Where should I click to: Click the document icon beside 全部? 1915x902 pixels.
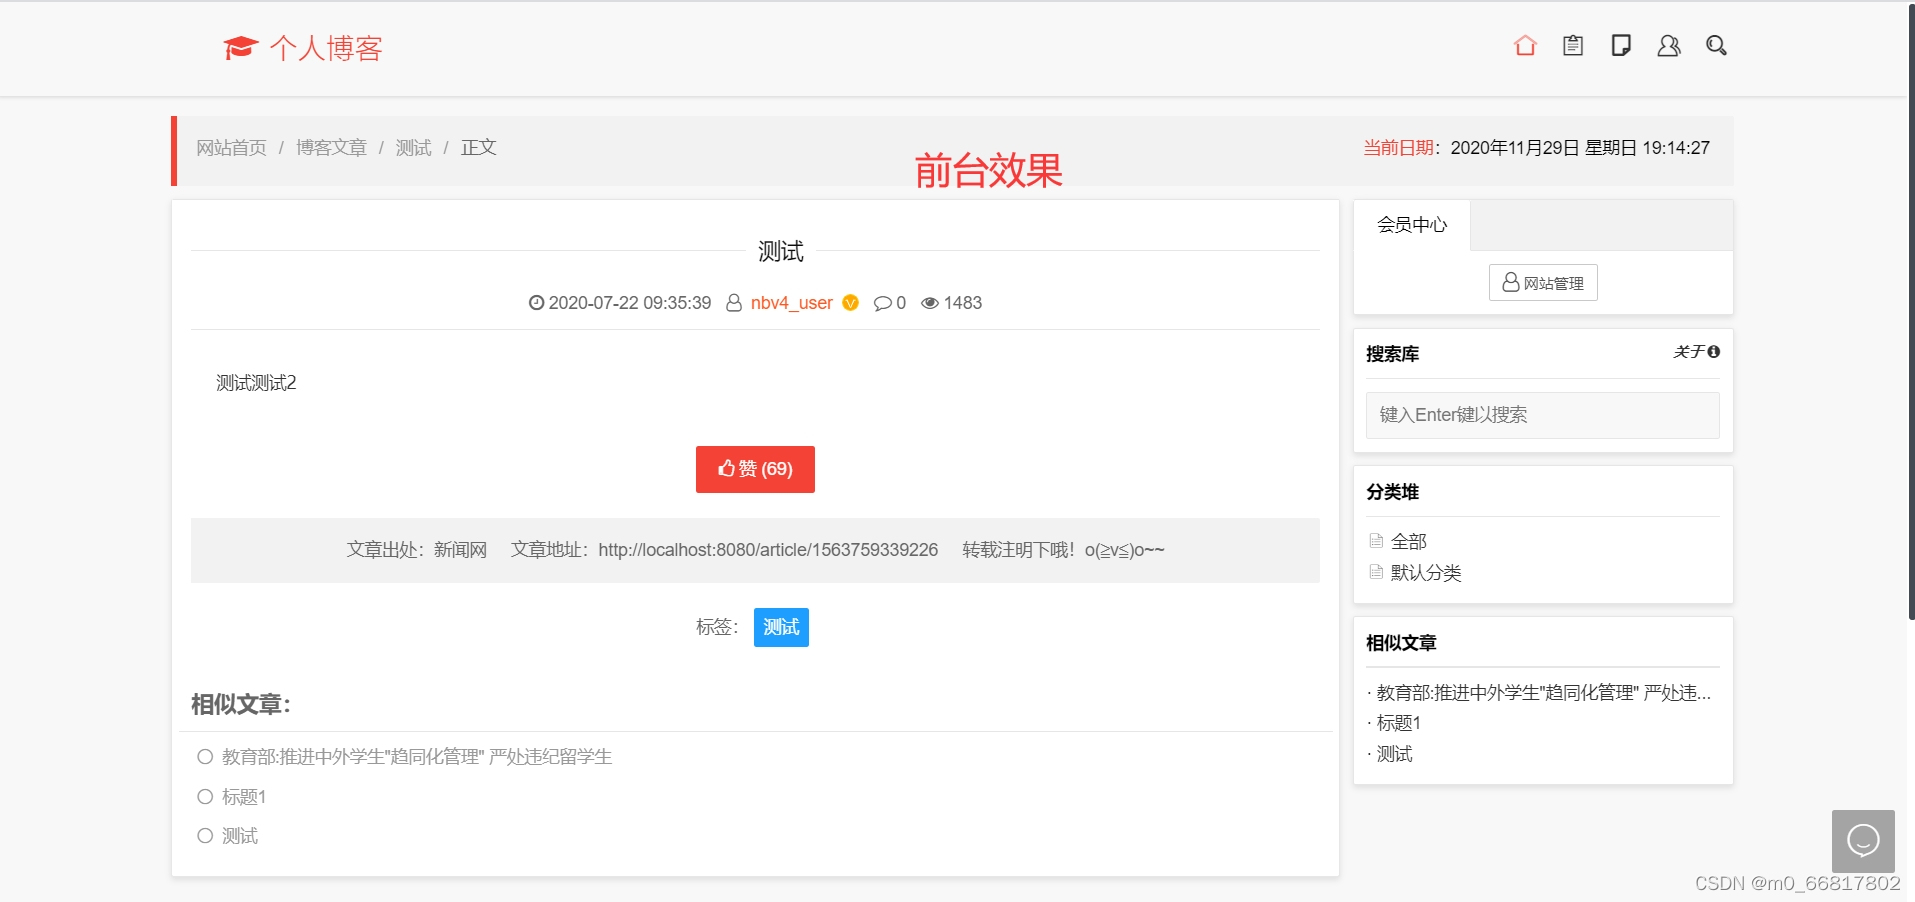[1376, 541]
